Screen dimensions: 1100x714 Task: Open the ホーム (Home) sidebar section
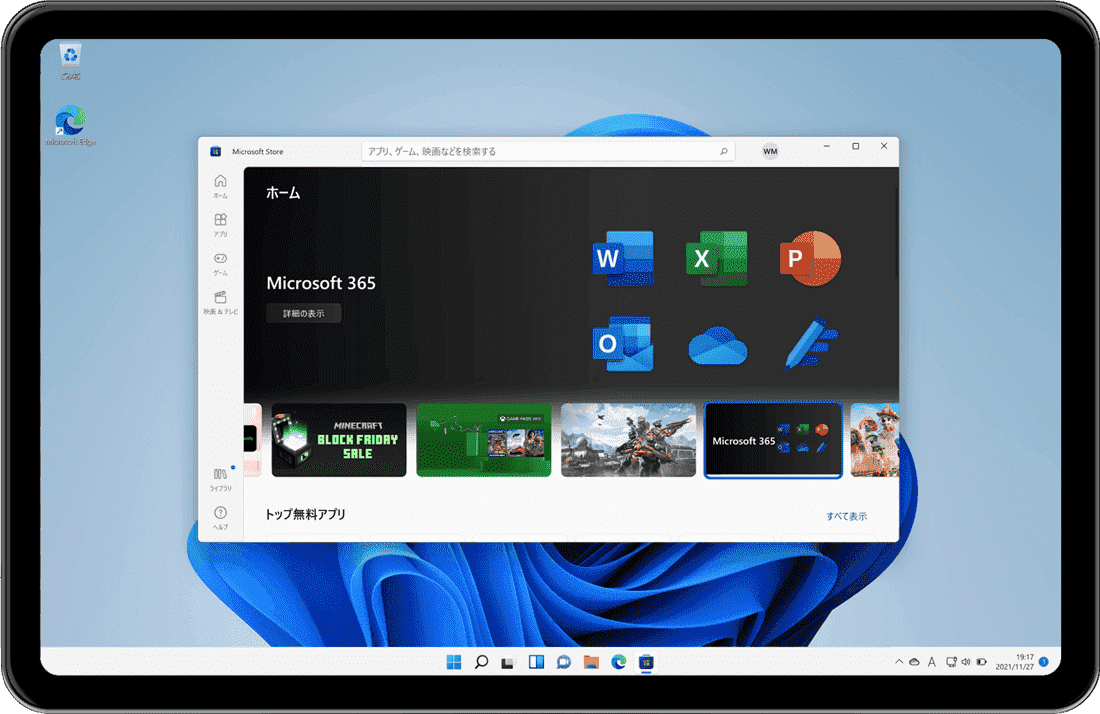(x=220, y=186)
